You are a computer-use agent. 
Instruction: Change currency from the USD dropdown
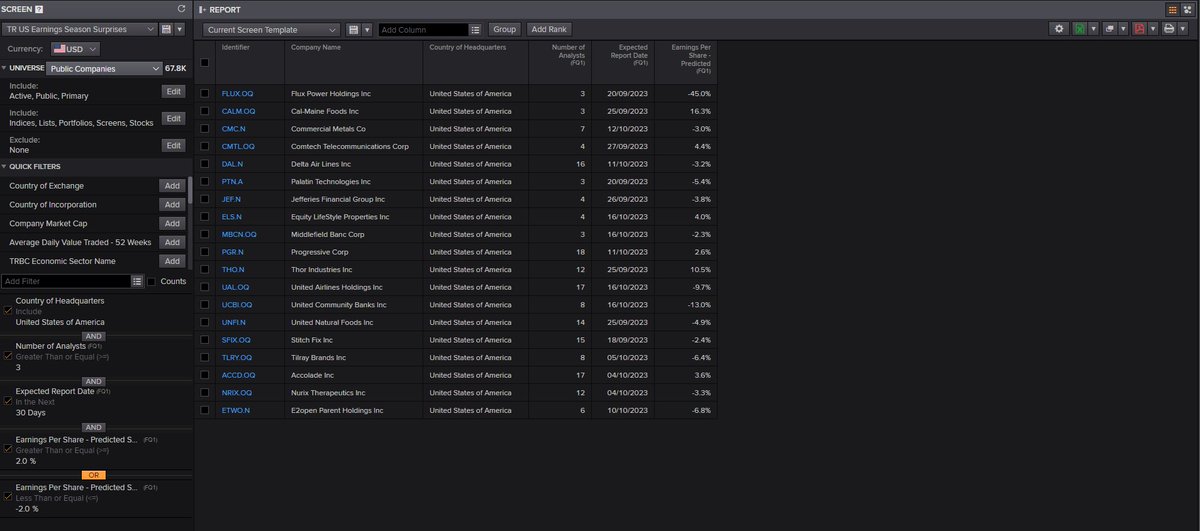click(77, 48)
